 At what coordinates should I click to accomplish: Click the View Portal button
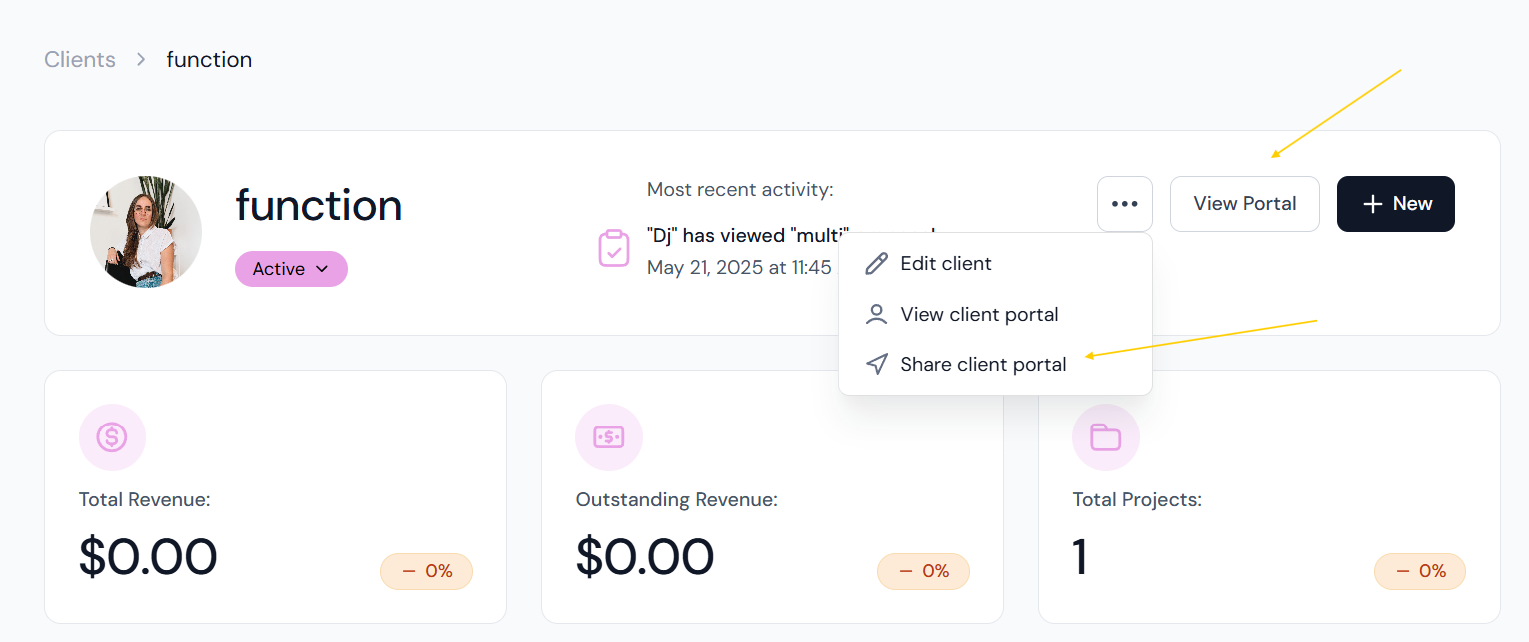(1245, 204)
